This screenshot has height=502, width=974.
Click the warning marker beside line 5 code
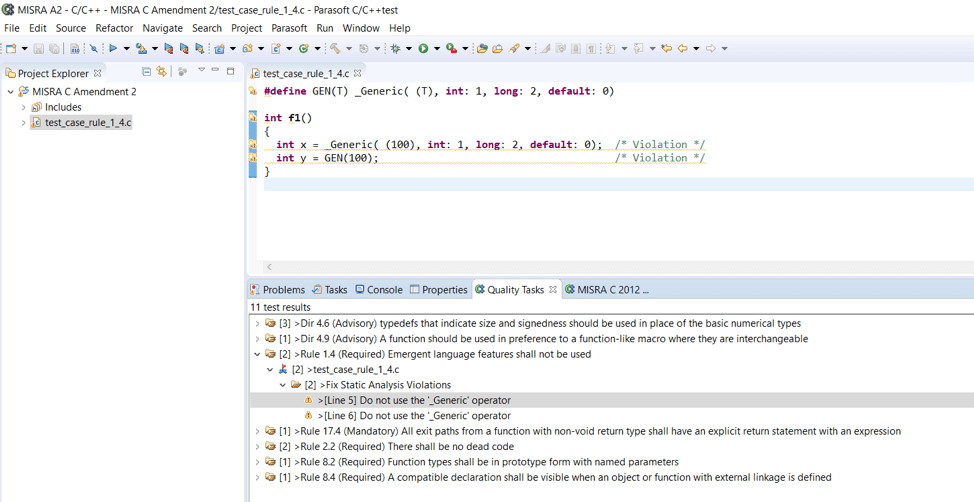point(253,145)
